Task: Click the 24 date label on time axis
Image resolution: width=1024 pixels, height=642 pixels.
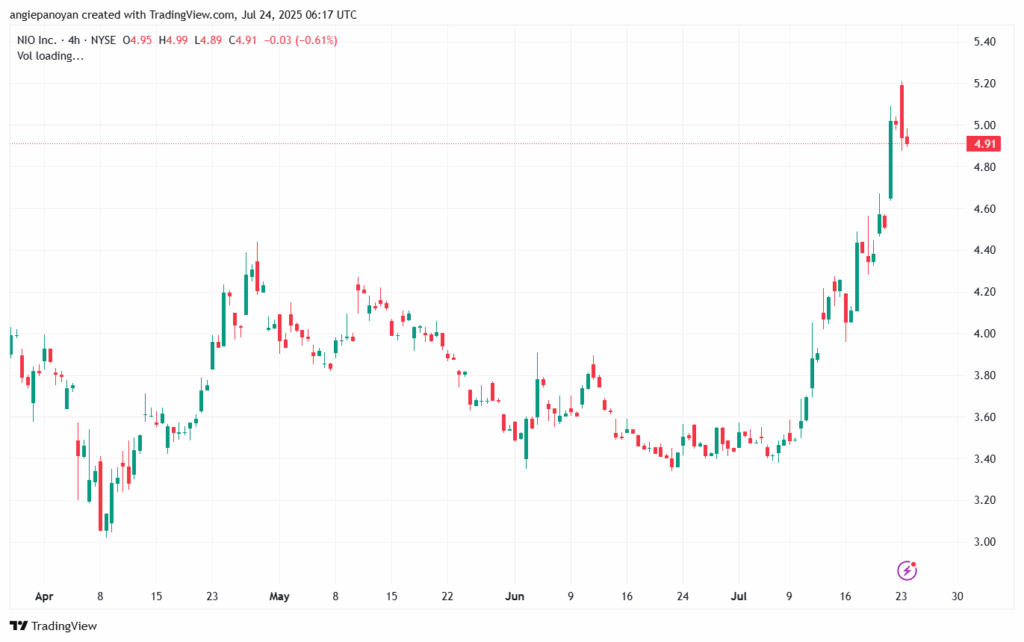Action: point(682,596)
